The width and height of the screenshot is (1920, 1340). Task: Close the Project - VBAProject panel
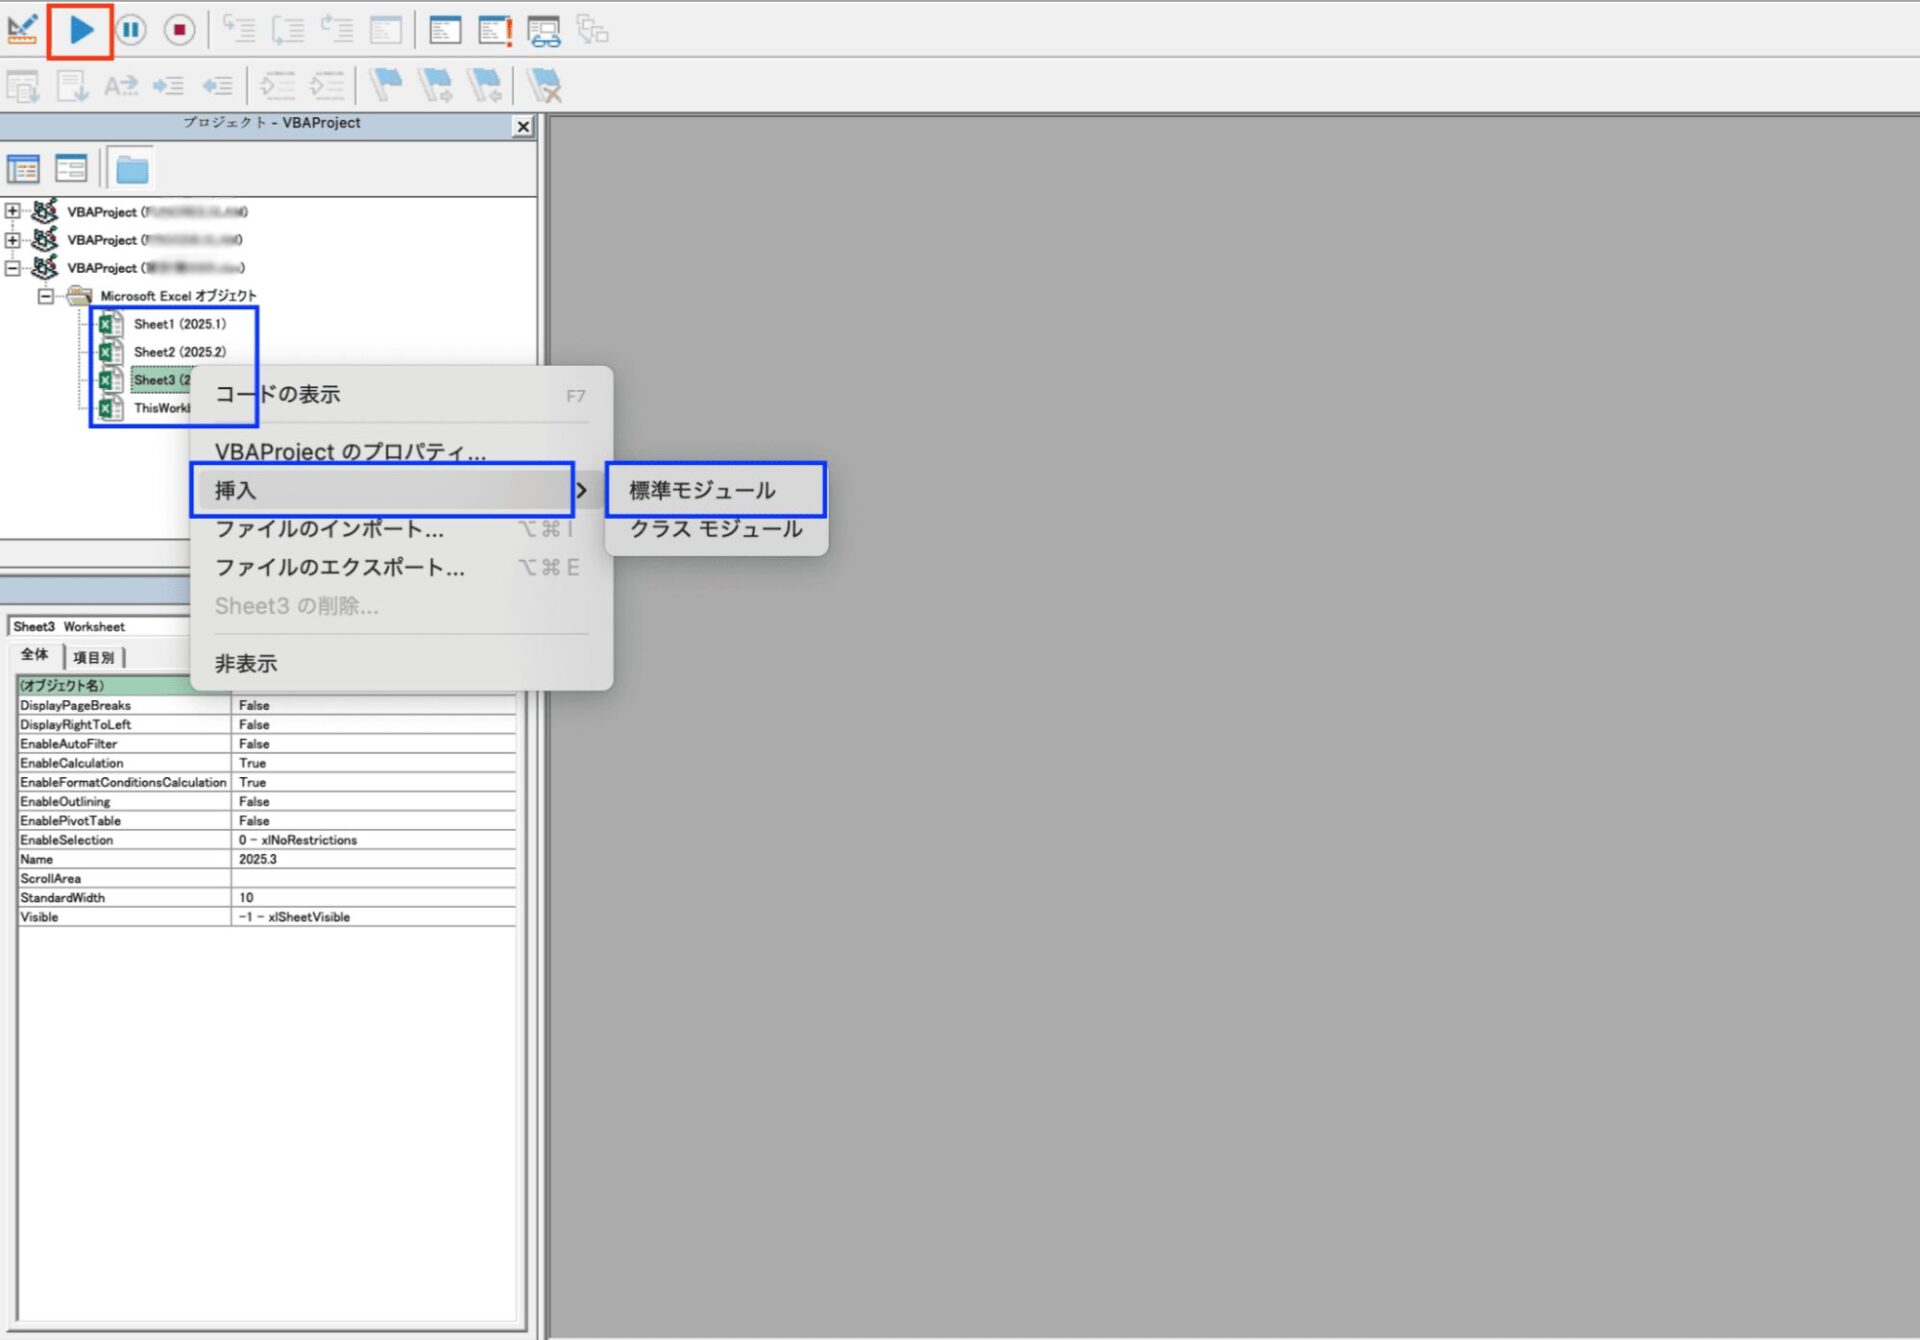pos(523,127)
